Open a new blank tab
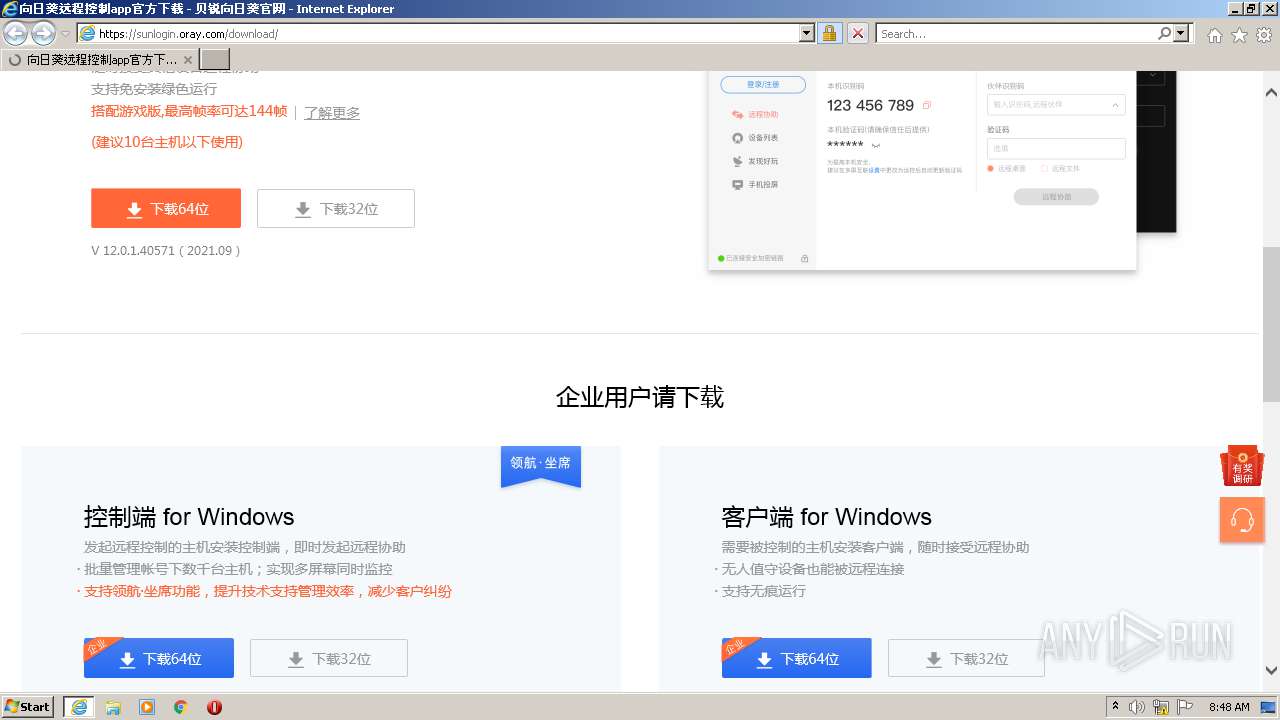The height and width of the screenshot is (720, 1280). [x=215, y=60]
